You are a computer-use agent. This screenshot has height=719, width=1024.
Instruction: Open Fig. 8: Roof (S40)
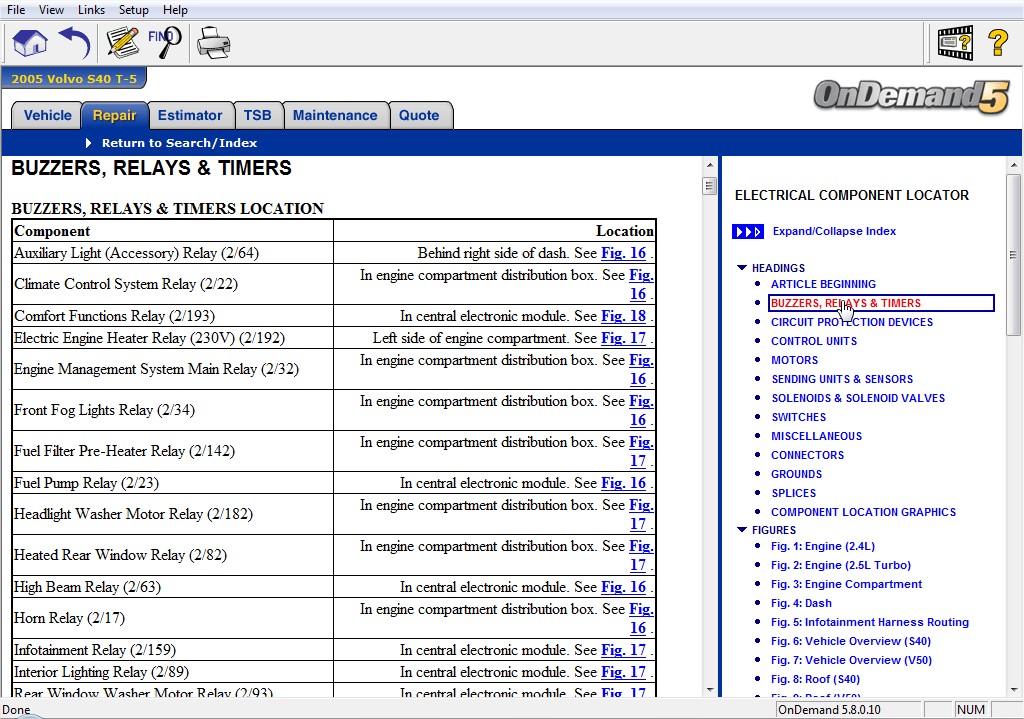pos(815,679)
